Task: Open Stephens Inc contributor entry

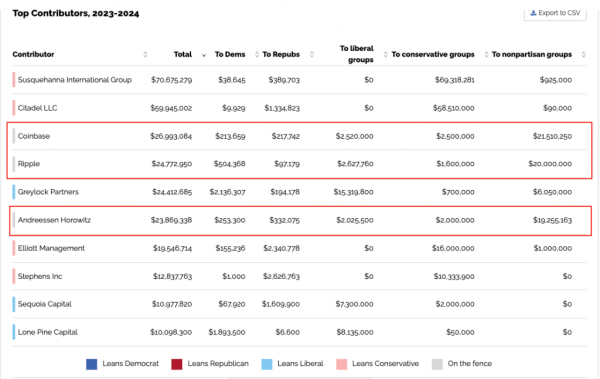Action: click(x=40, y=276)
